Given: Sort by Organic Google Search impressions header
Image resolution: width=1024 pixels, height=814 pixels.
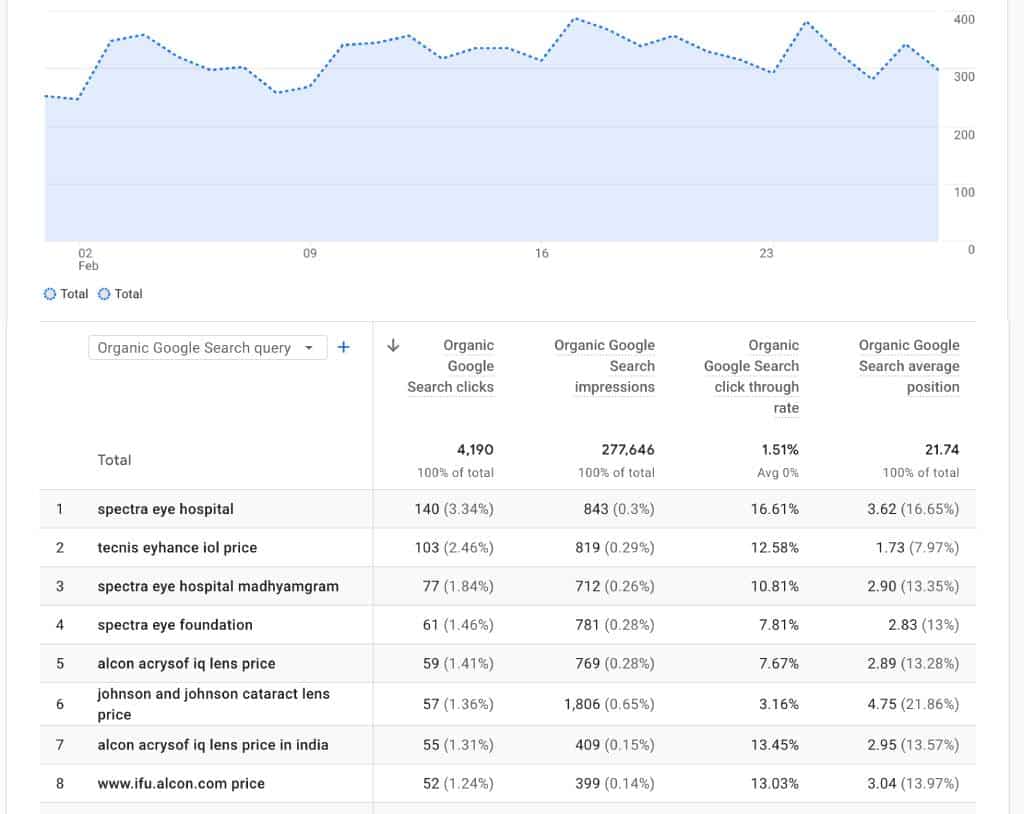Looking at the screenshot, I should 604,366.
